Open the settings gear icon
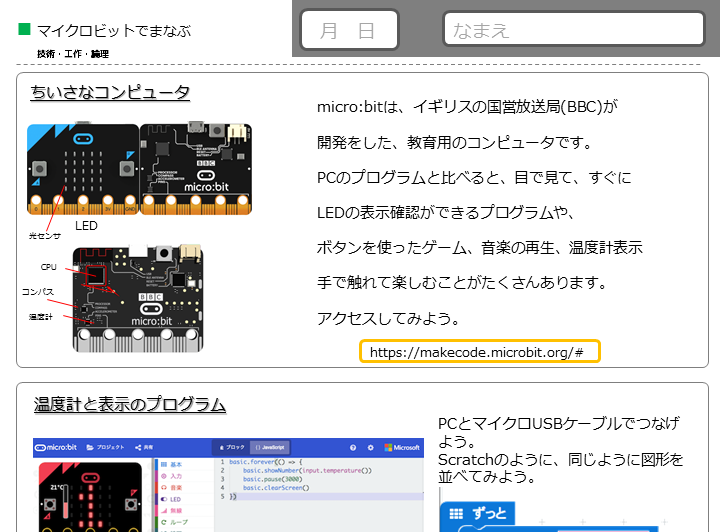720x532 pixels. point(371,448)
